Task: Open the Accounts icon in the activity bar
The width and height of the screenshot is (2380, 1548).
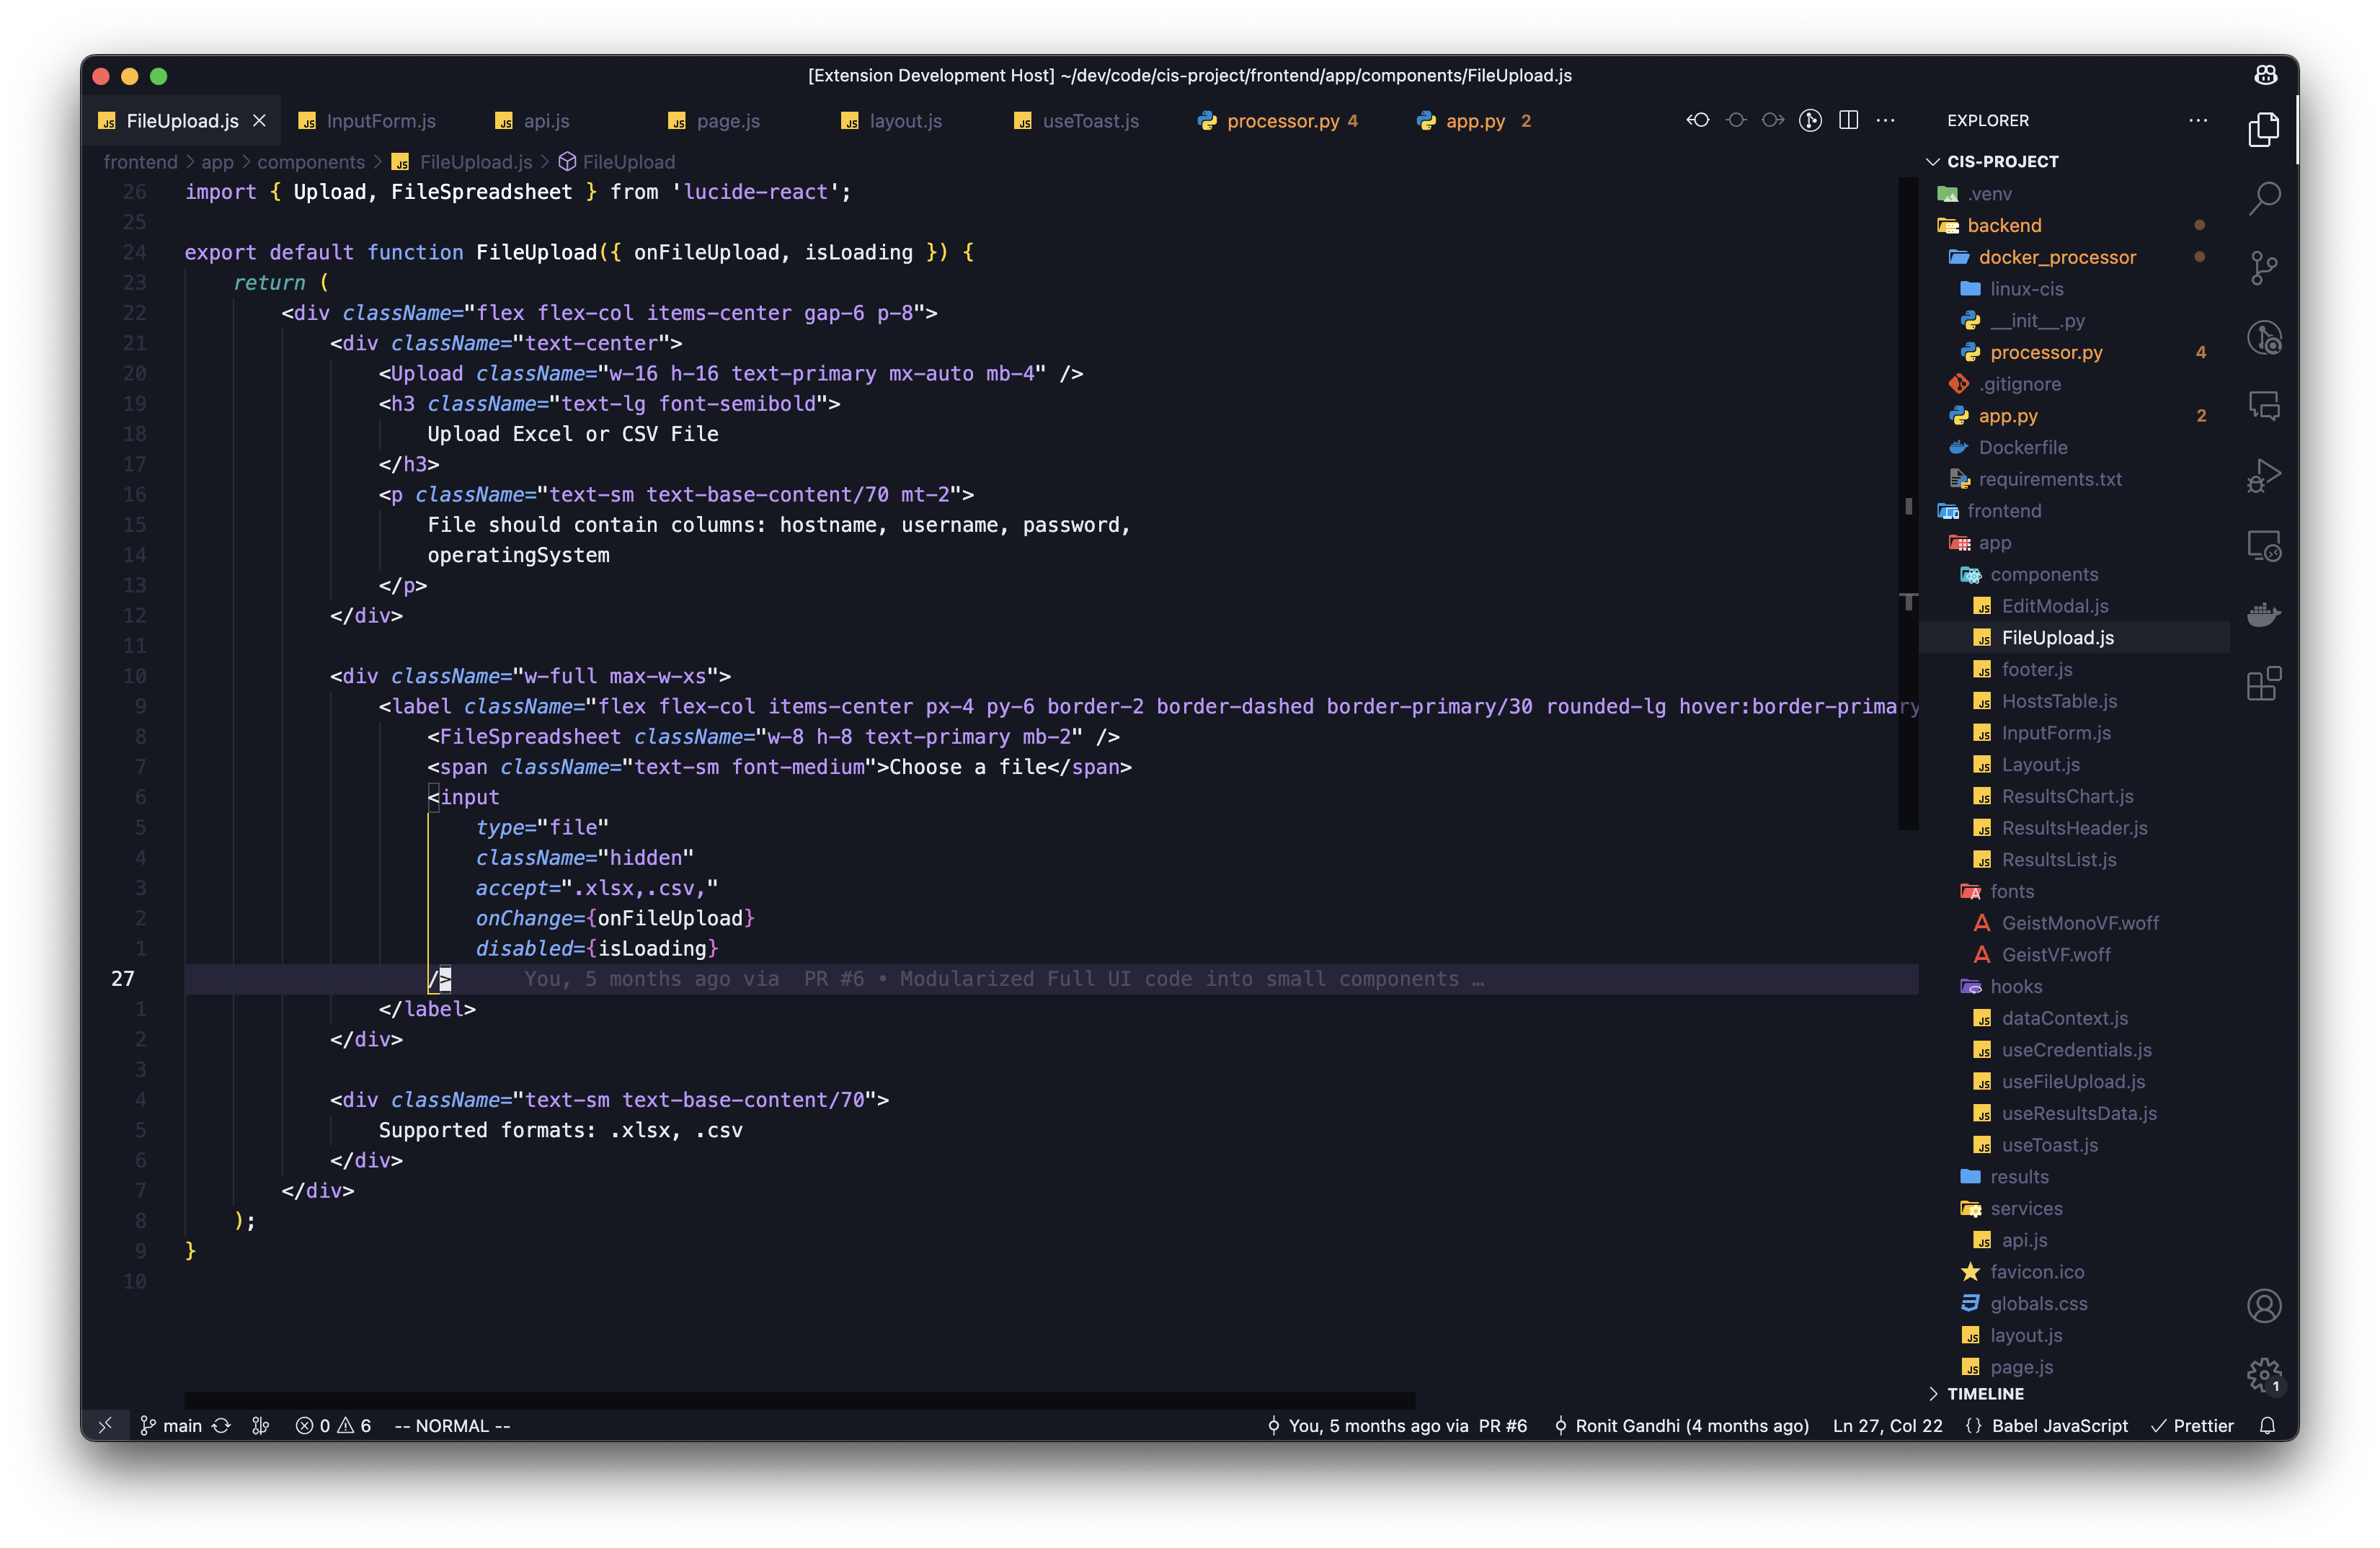Action: (x=2265, y=1305)
